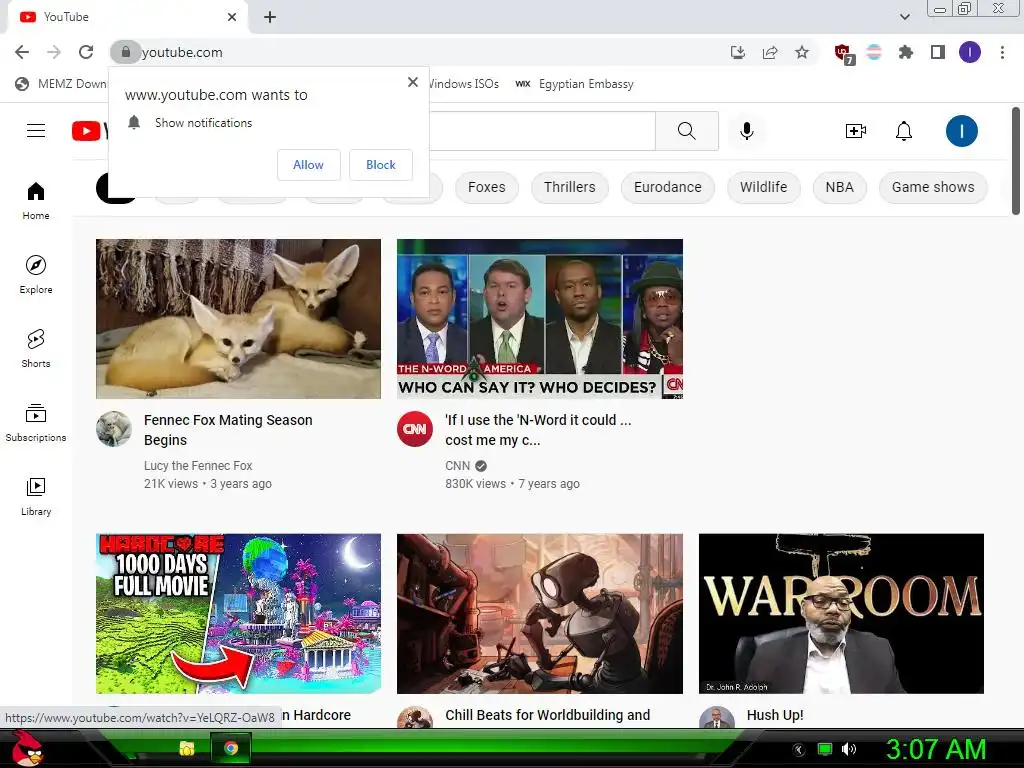The height and width of the screenshot is (768, 1024).
Task: Toggle the browser side panel
Action: (x=938, y=52)
